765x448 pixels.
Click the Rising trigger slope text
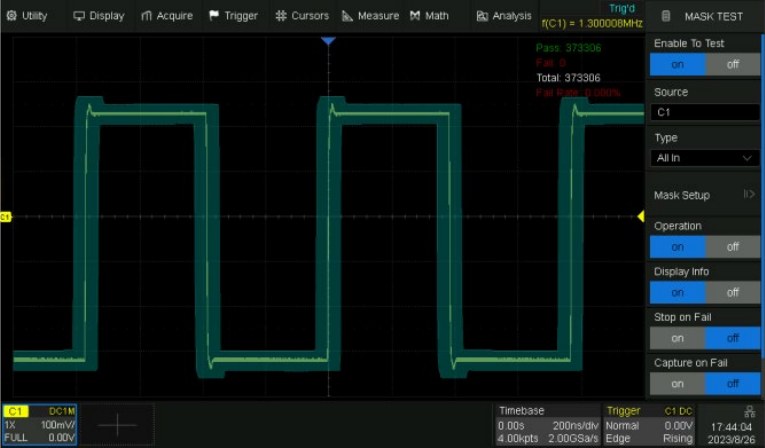pyautogui.click(x=677, y=438)
